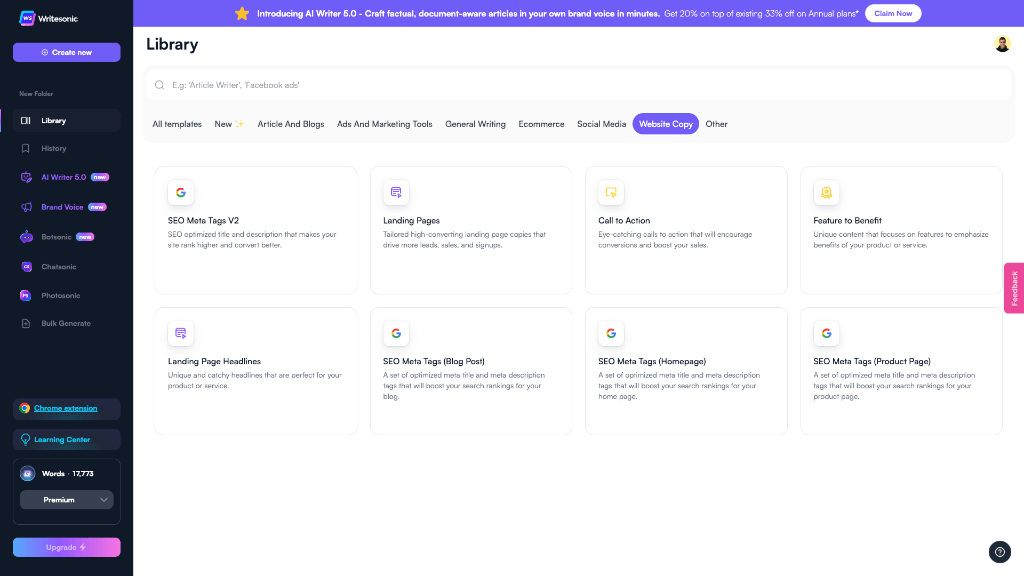Screen dimensions: 1024x576
Task: Select the All templates tab
Action: (177, 124)
